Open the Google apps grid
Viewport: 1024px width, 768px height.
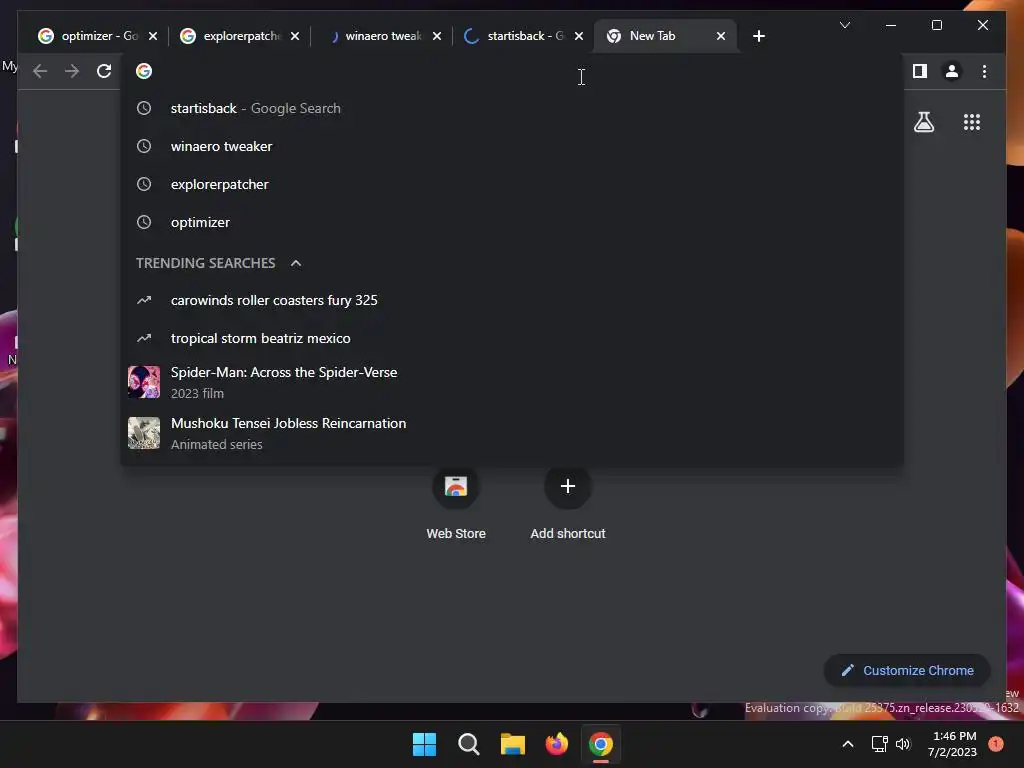click(972, 122)
